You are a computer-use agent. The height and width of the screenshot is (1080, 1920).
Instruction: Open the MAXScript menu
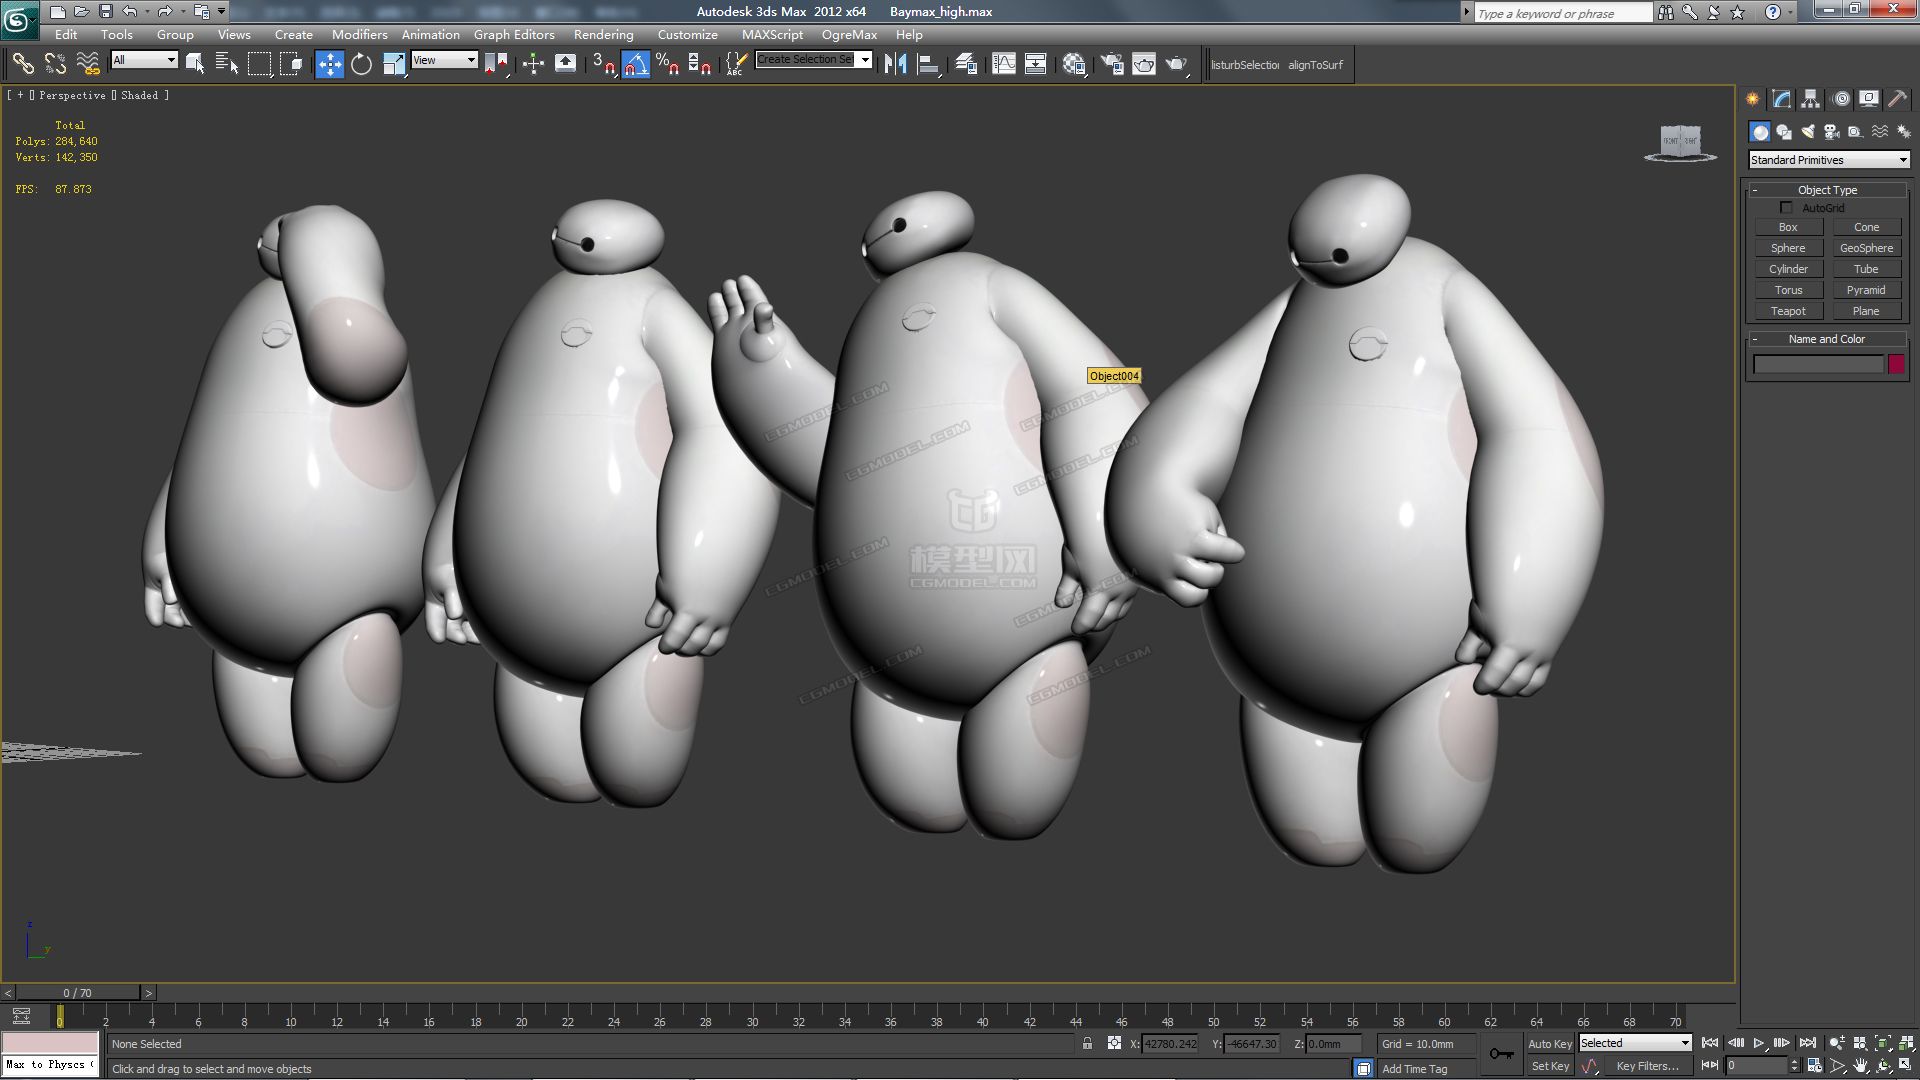tap(772, 35)
